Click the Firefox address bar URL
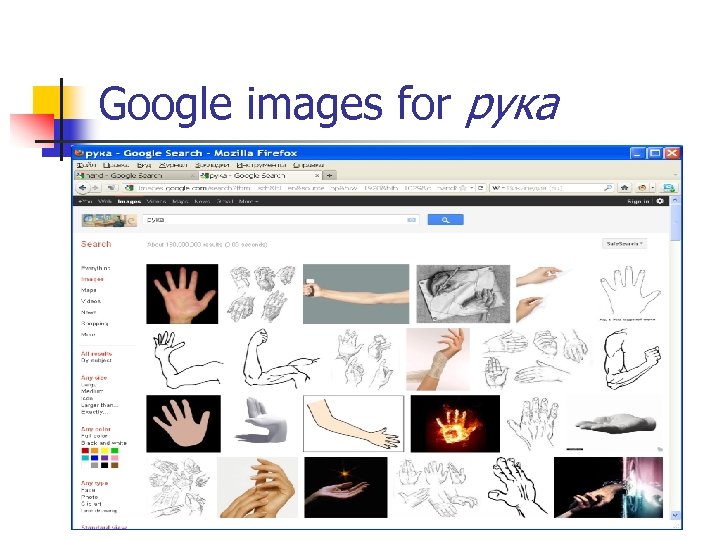The width and height of the screenshot is (720, 540). [x=298, y=188]
